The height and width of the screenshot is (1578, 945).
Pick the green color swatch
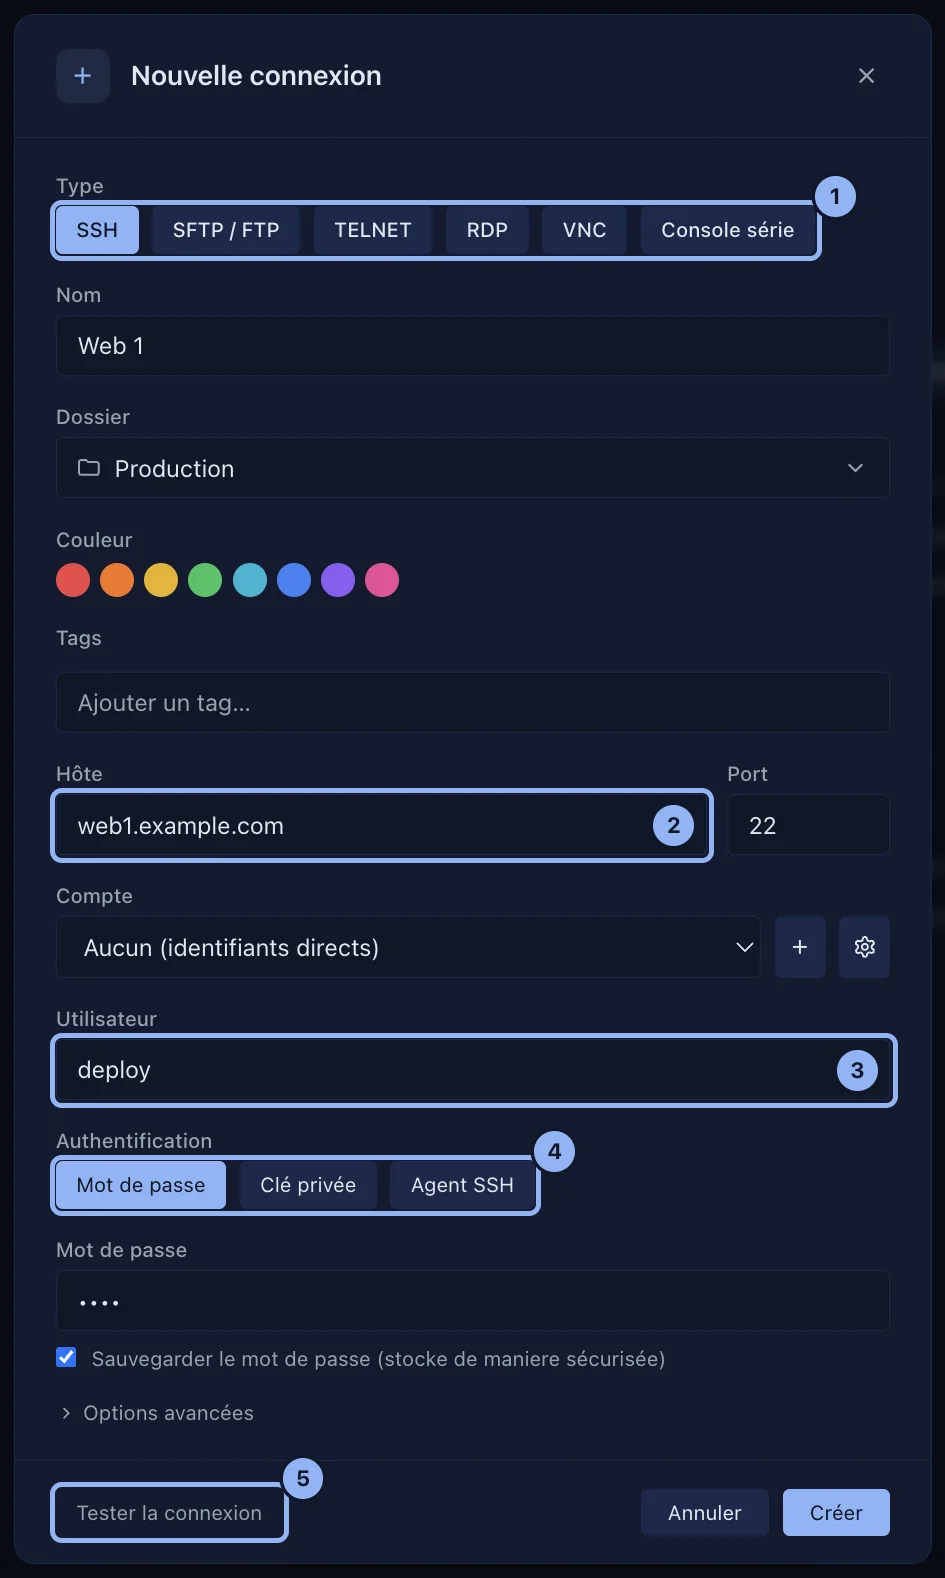coord(205,580)
